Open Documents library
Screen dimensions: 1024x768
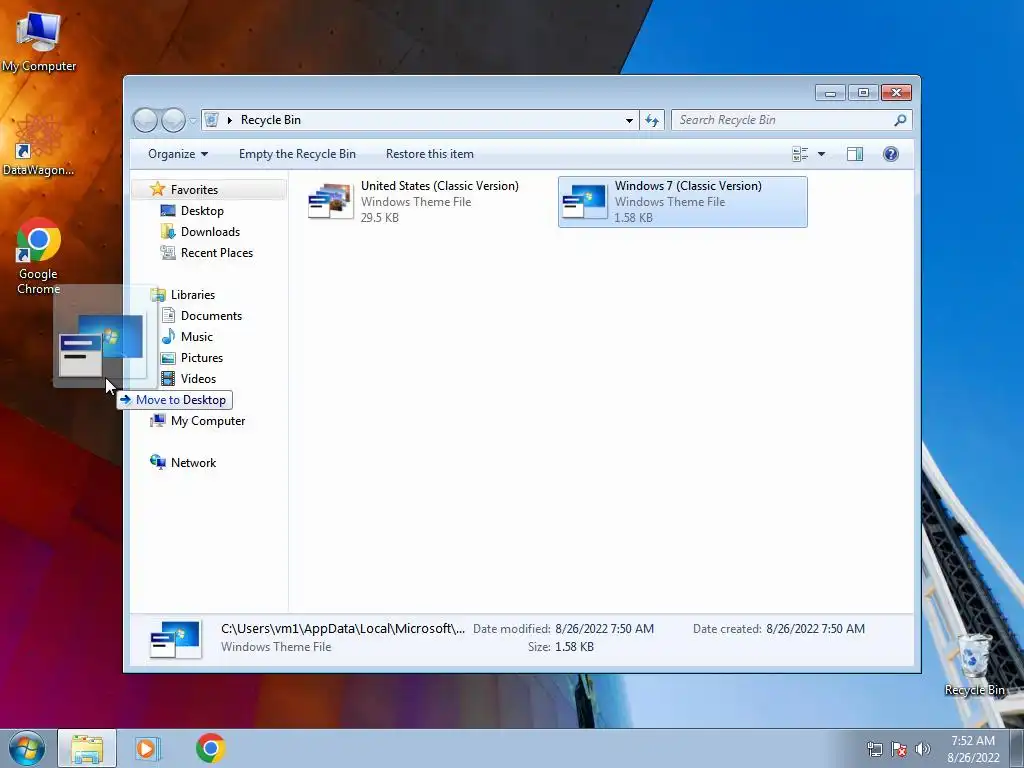point(211,315)
